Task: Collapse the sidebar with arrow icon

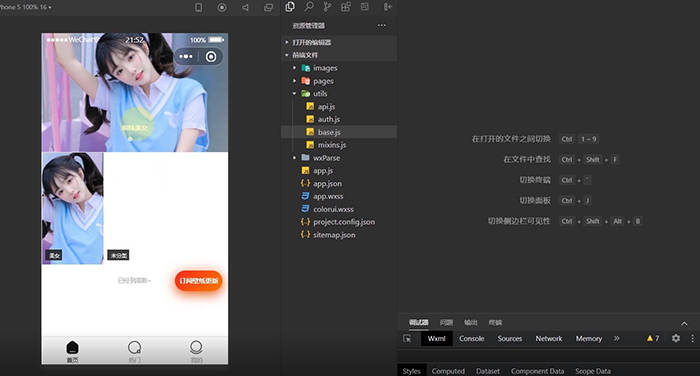Action: (388, 7)
